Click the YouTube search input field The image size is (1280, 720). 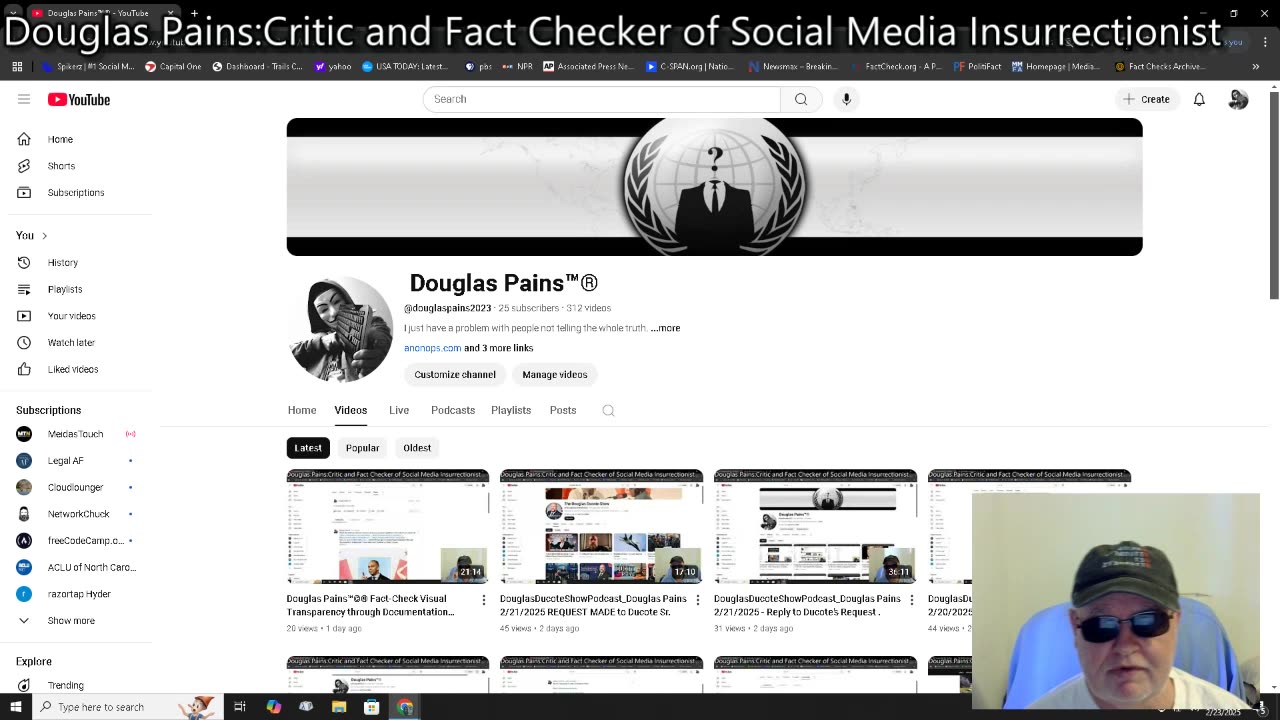tap(601, 99)
